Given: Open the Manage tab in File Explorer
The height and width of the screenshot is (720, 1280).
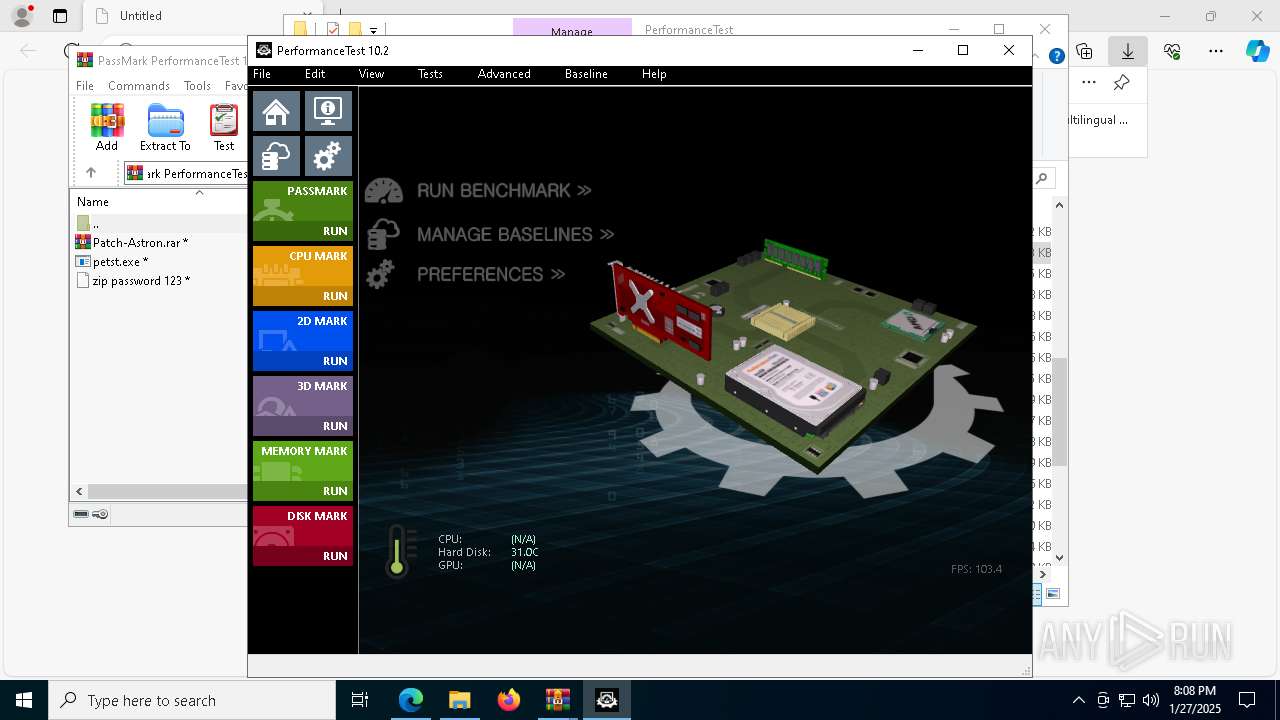Looking at the screenshot, I should [x=572, y=29].
